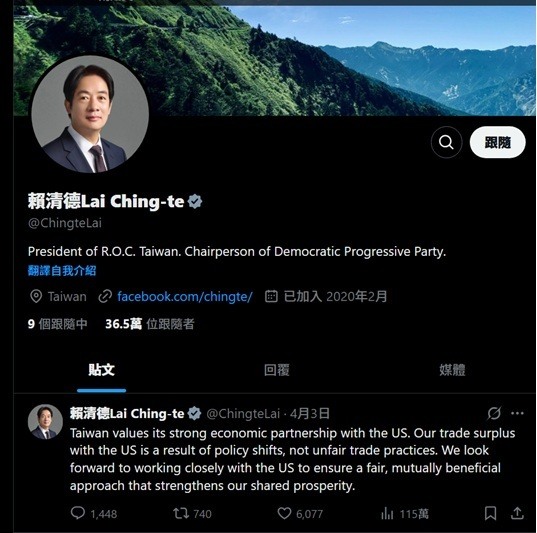Switch to the 媒體 tab
Image resolution: width=537 pixels, height=533 pixels.
click(x=452, y=370)
